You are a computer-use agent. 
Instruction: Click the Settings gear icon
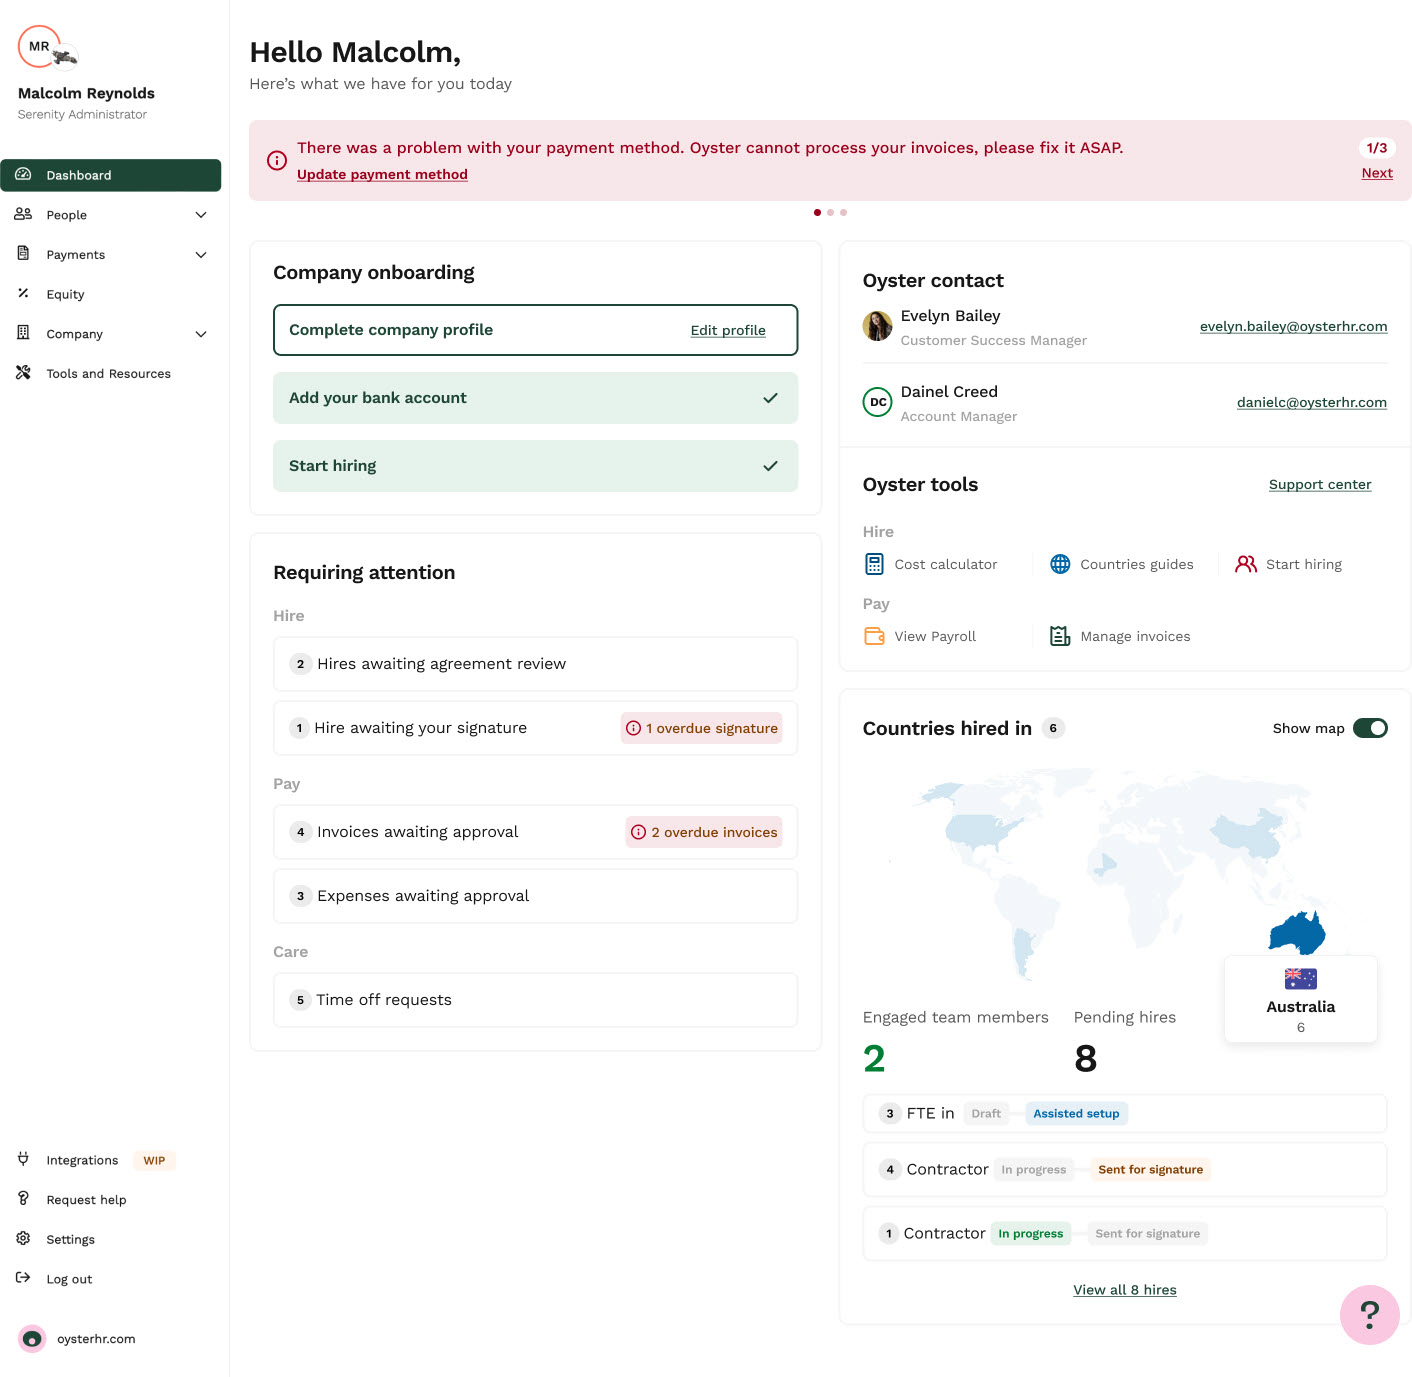click(x=23, y=1238)
